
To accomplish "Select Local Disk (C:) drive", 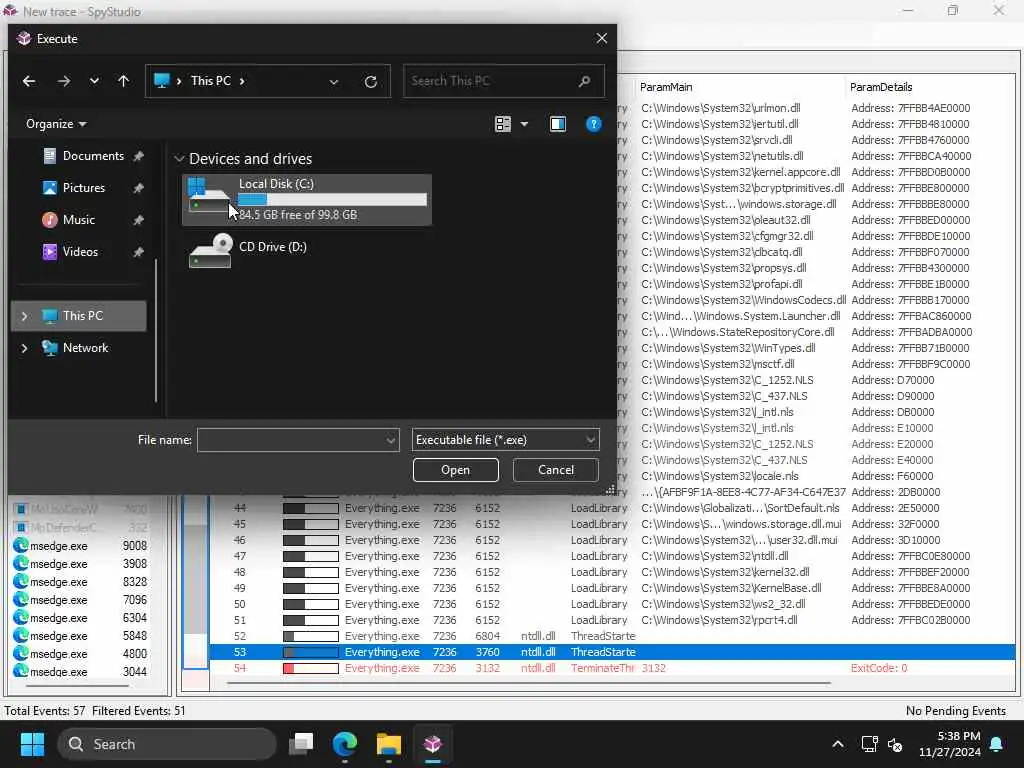I will click(307, 200).
